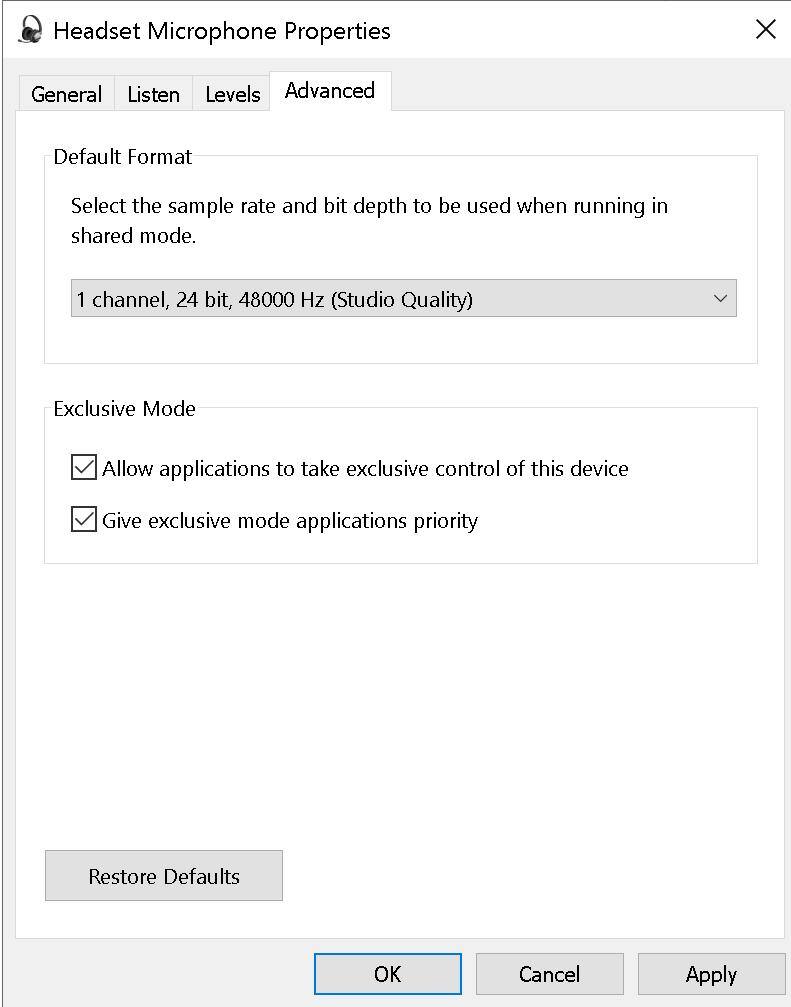Go to the Levels tab

[232, 94]
